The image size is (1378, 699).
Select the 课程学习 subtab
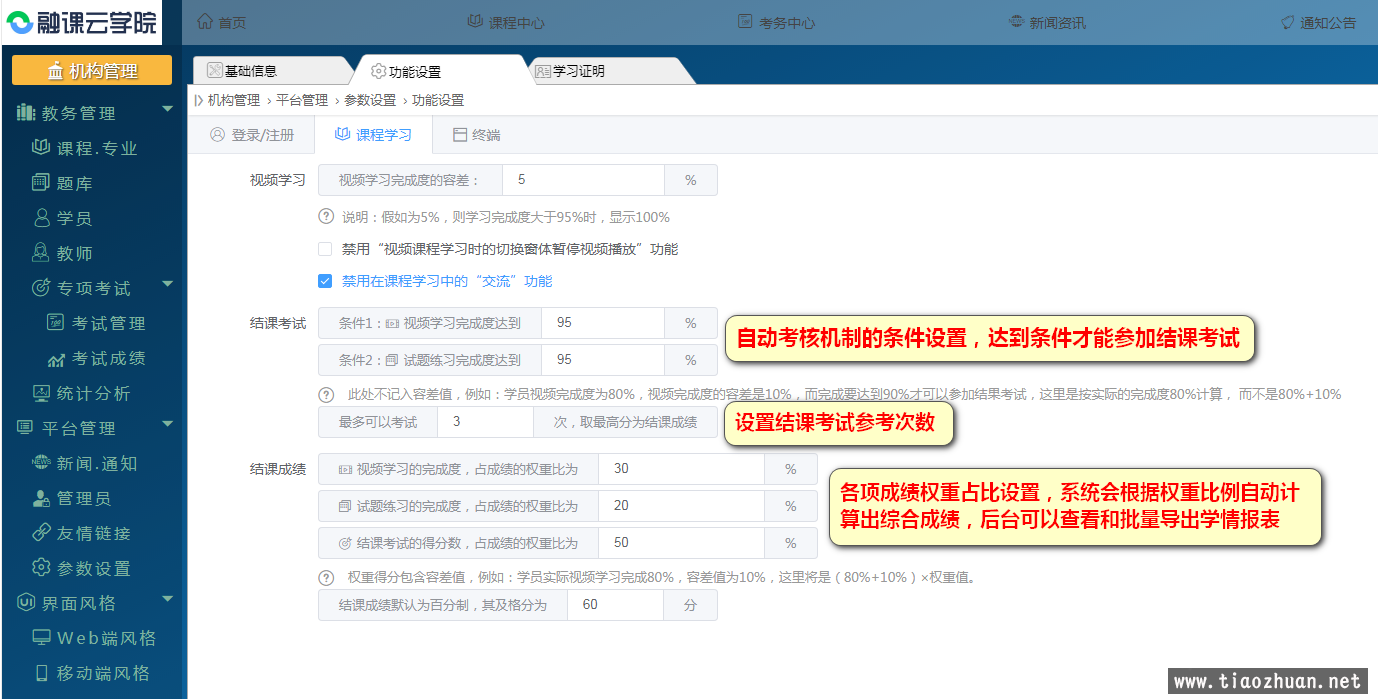(373, 134)
